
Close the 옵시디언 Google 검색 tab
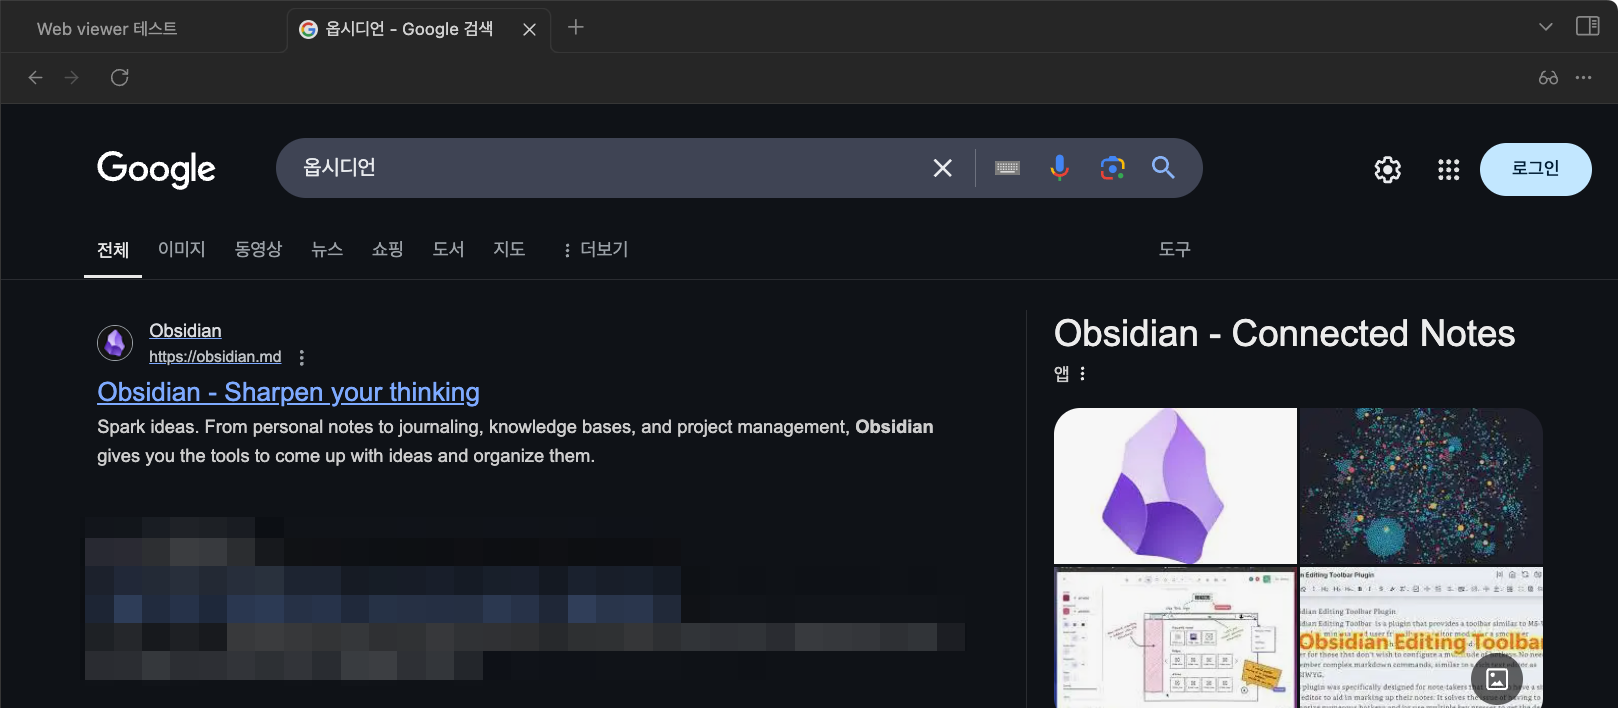click(530, 29)
